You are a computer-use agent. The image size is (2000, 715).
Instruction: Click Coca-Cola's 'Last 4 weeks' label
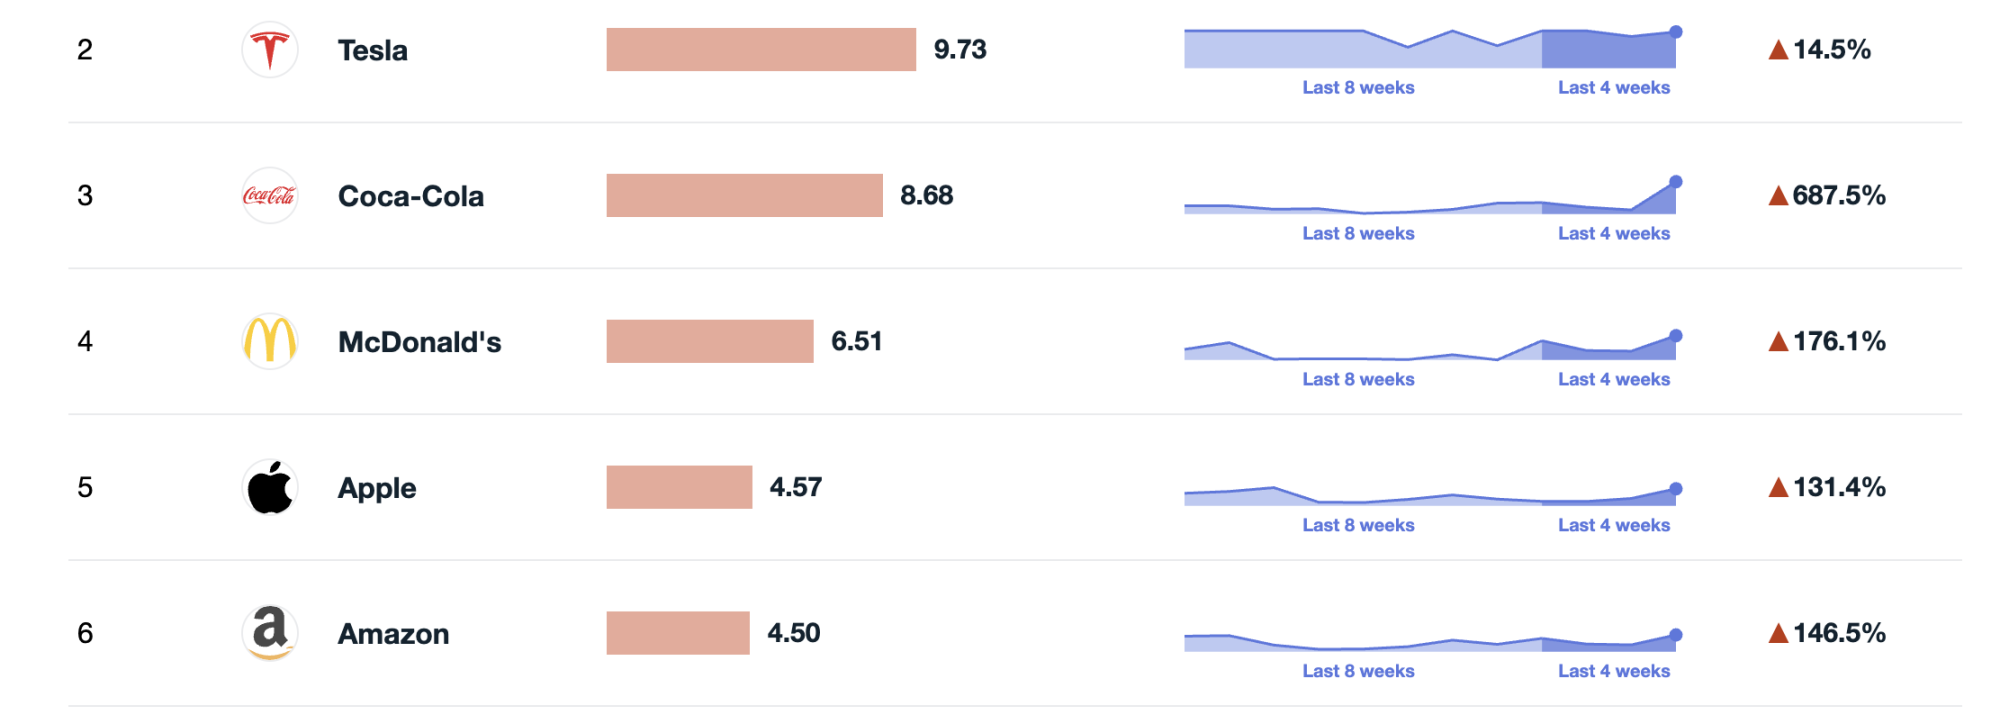pyautogui.click(x=1614, y=234)
